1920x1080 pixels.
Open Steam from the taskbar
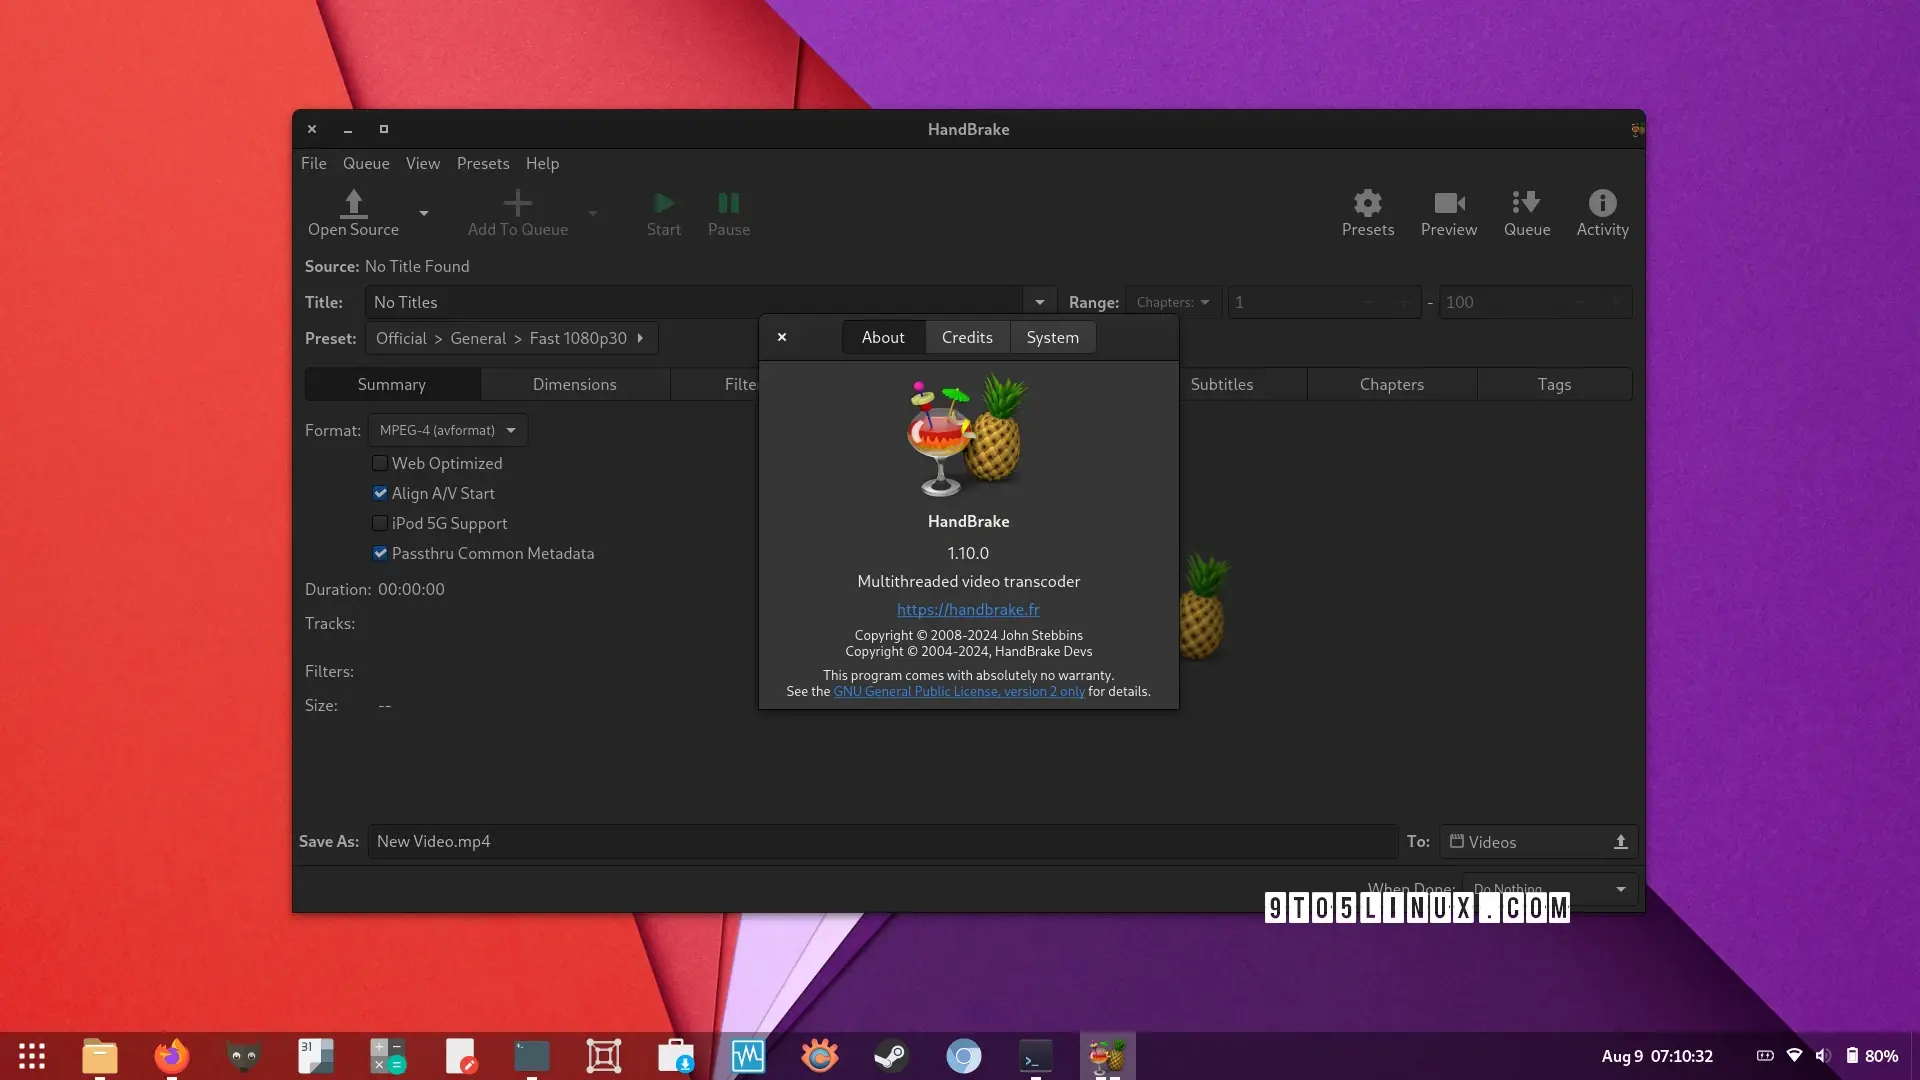(891, 1056)
